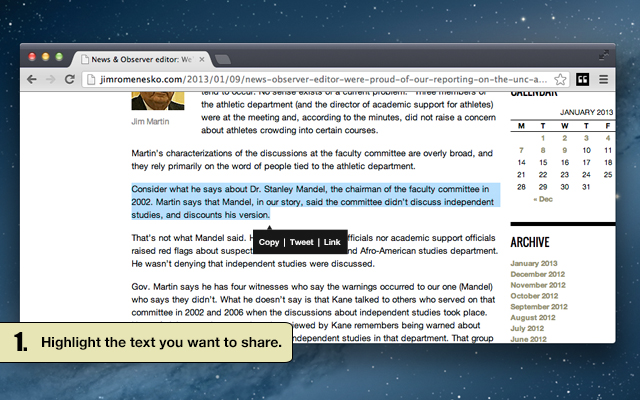Open calendar day 9 link
The height and width of the screenshot is (400, 640).
tap(564, 150)
